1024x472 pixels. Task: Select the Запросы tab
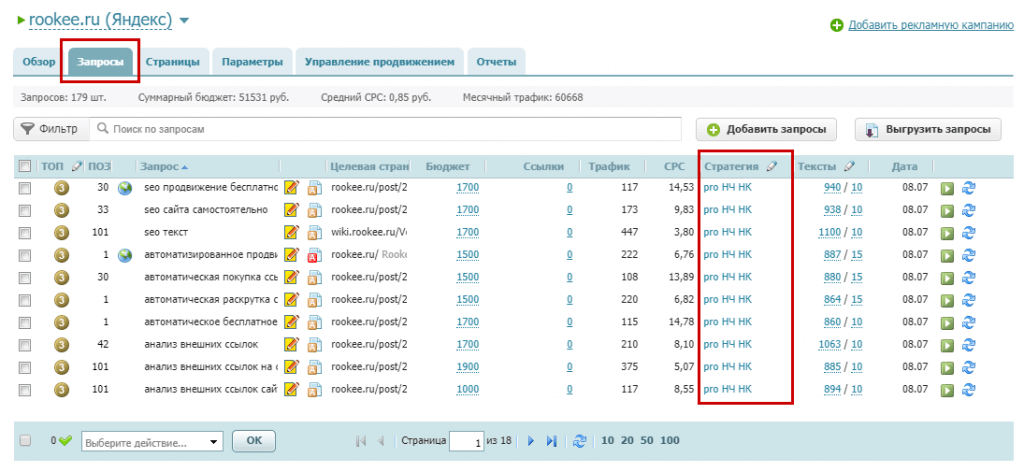point(100,63)
